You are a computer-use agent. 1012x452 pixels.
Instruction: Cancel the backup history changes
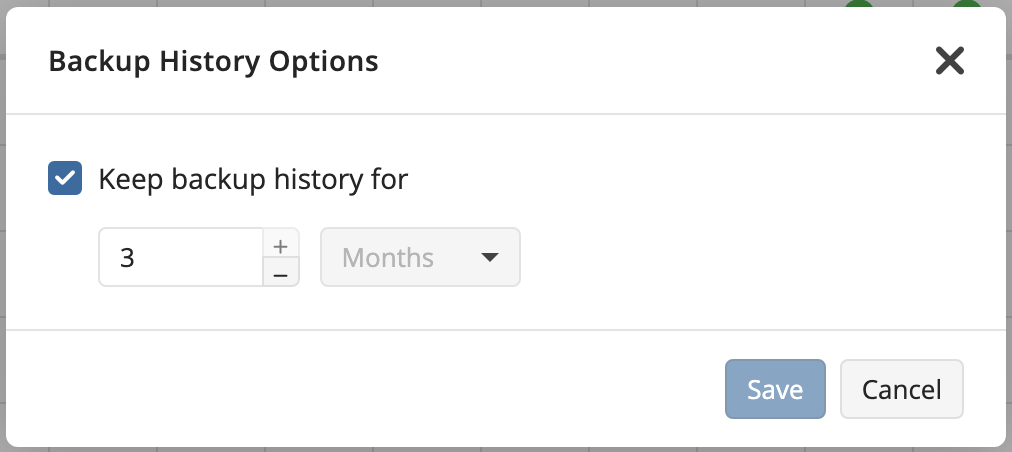(x=902, y=389)
